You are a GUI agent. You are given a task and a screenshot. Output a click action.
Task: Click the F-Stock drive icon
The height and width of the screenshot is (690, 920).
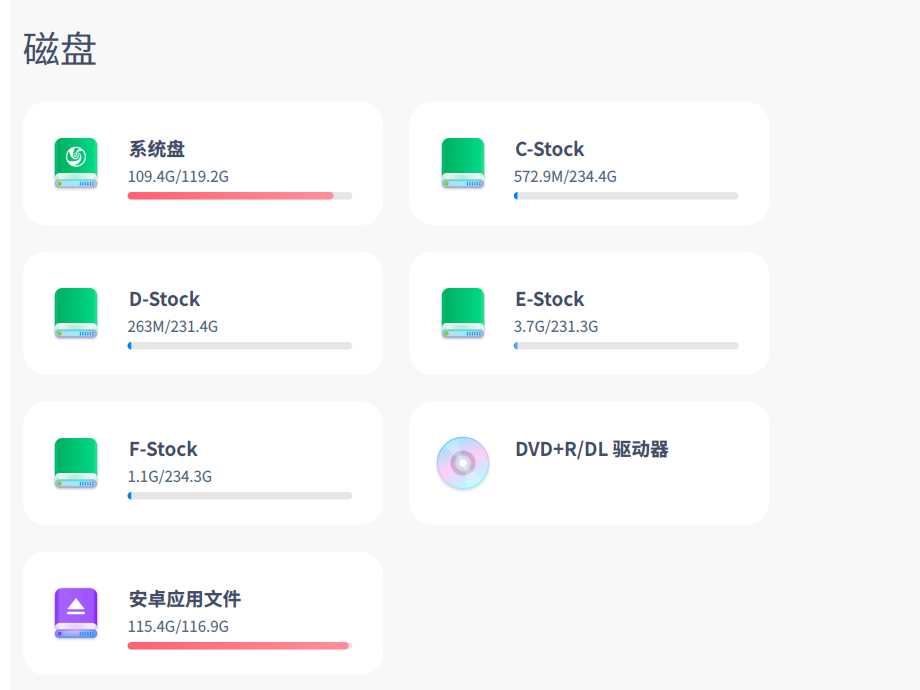pyautogui.click(x=76, y=463)
